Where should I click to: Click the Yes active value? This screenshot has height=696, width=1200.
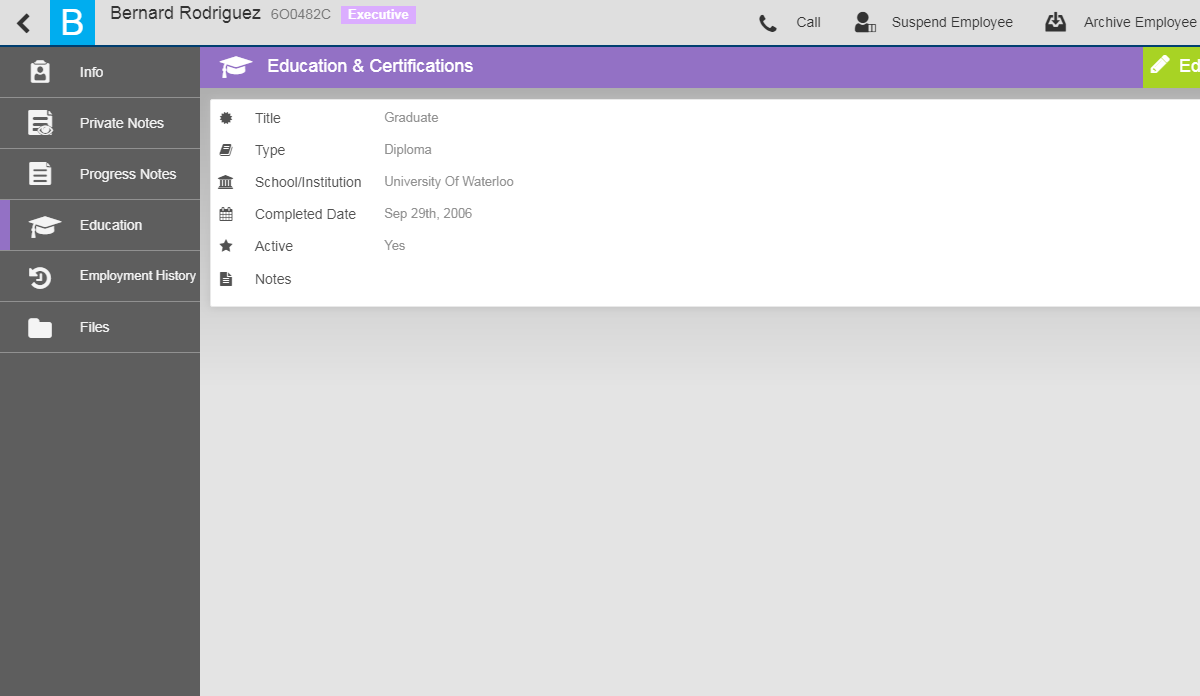395,246
